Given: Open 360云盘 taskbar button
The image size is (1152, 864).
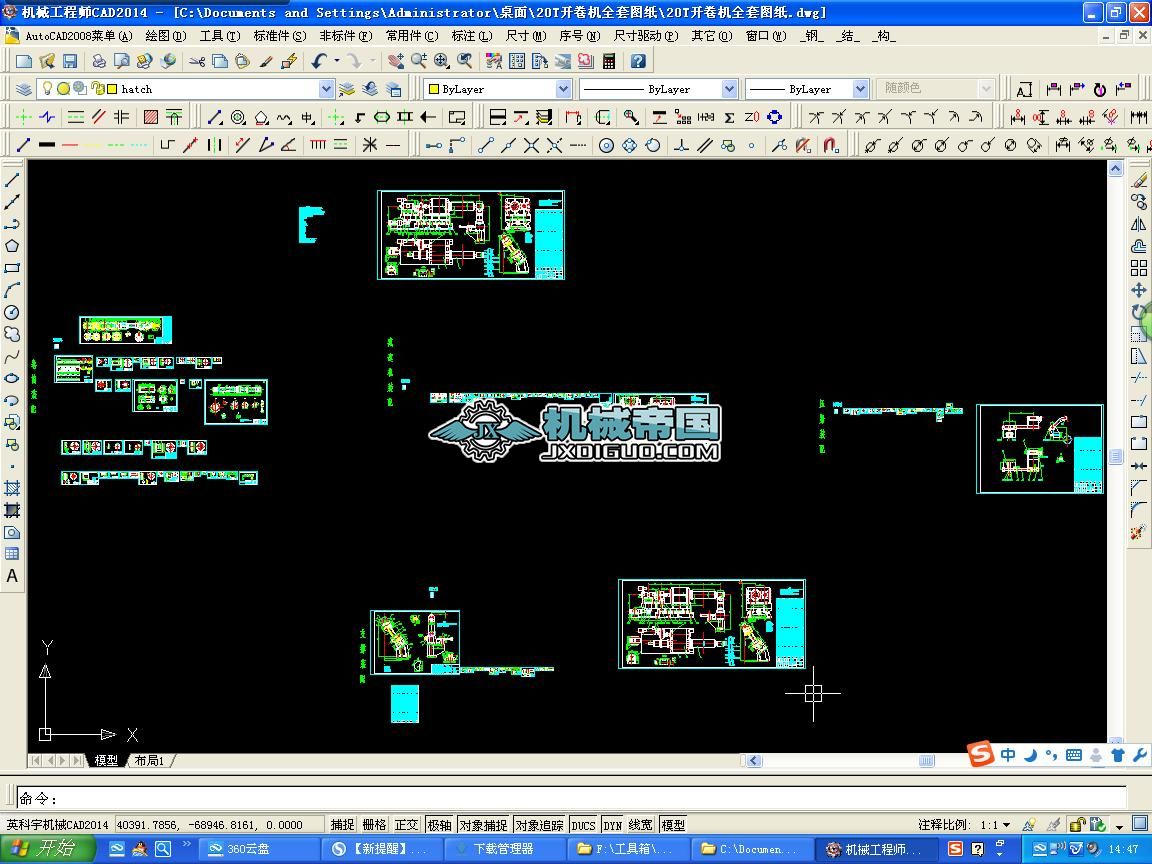Looking at the screenshot, I should pyautogui.click(x=259, y=849).
